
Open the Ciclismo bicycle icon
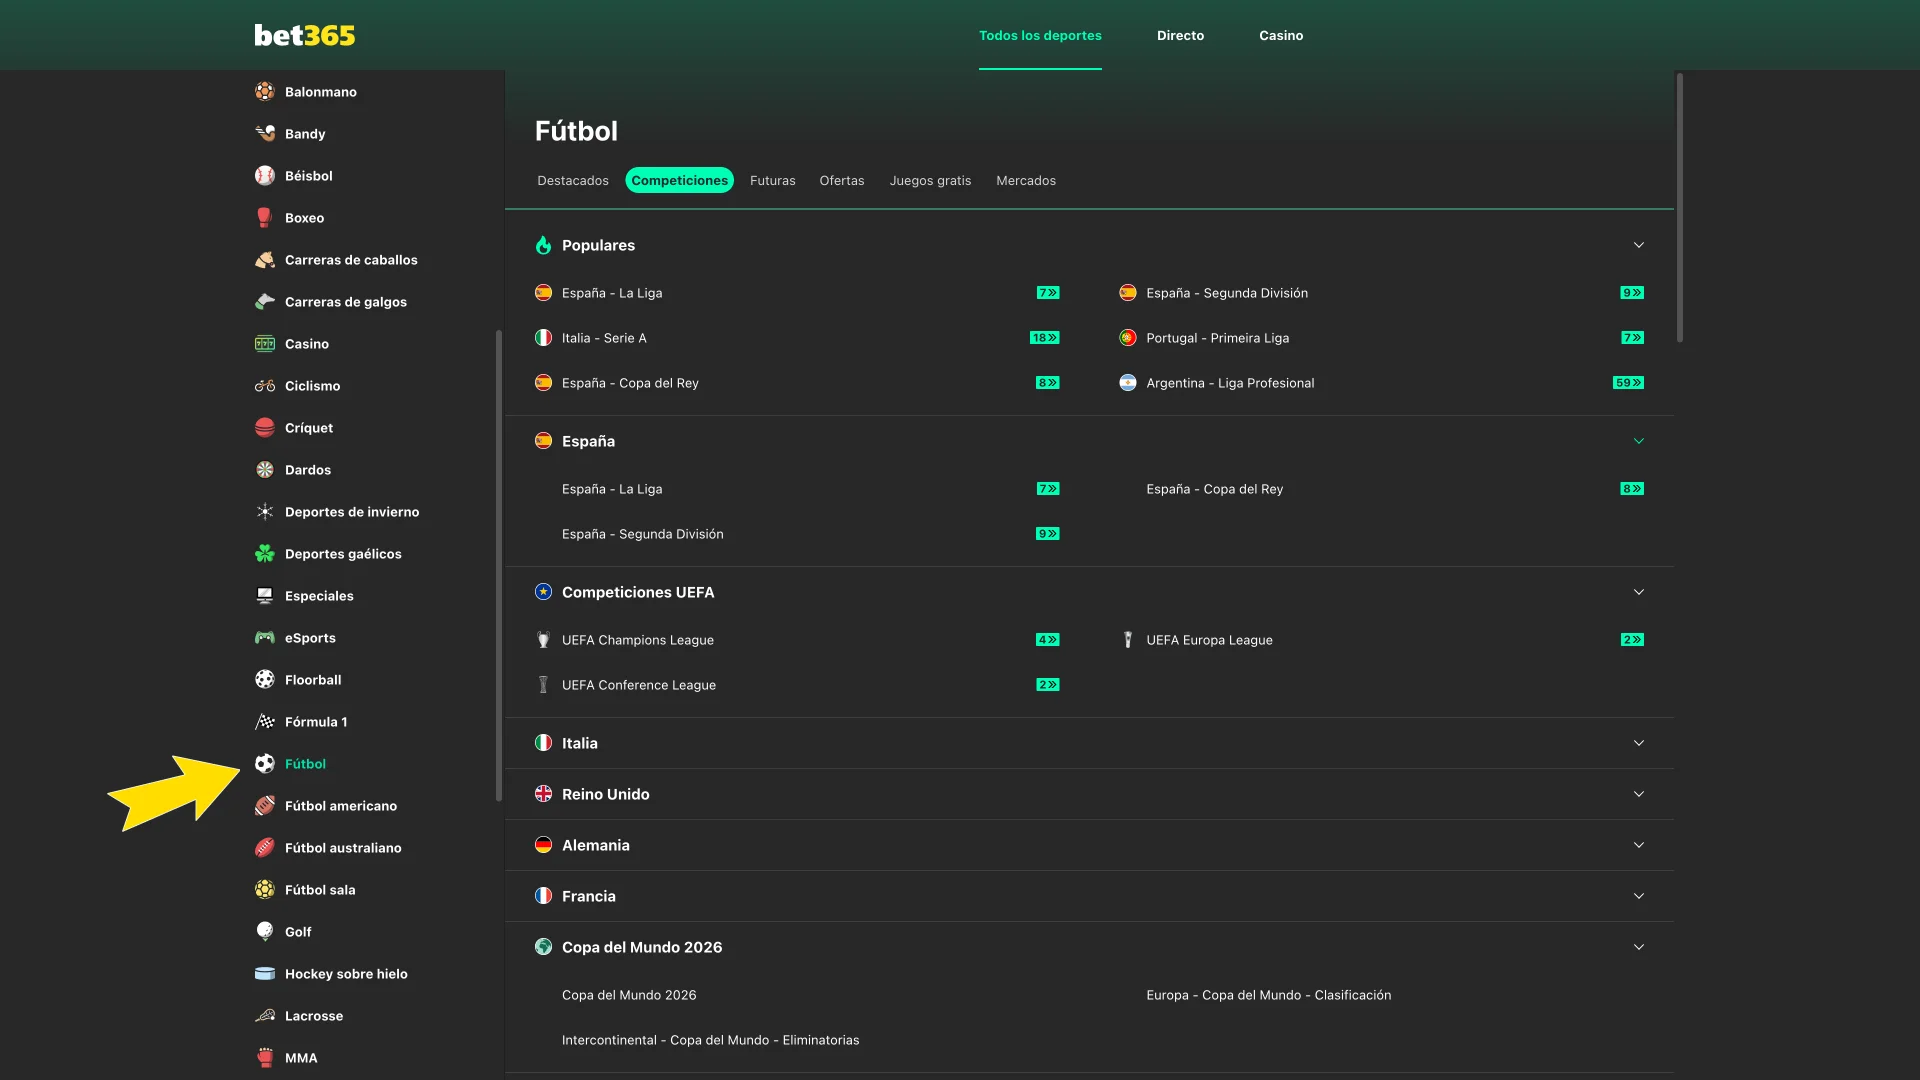coord(264,385)
